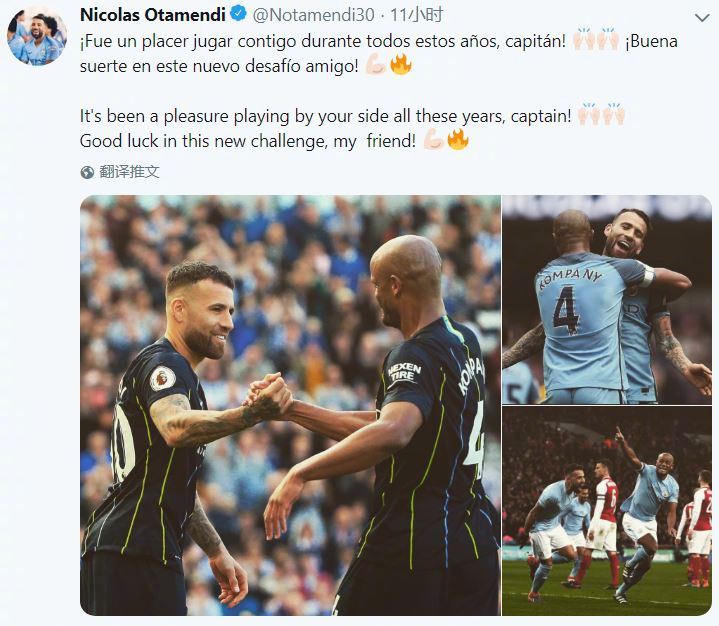This screenshot has width=719, height=626.
Task: Click the blue verified badge icon
Action: (238, 14)
